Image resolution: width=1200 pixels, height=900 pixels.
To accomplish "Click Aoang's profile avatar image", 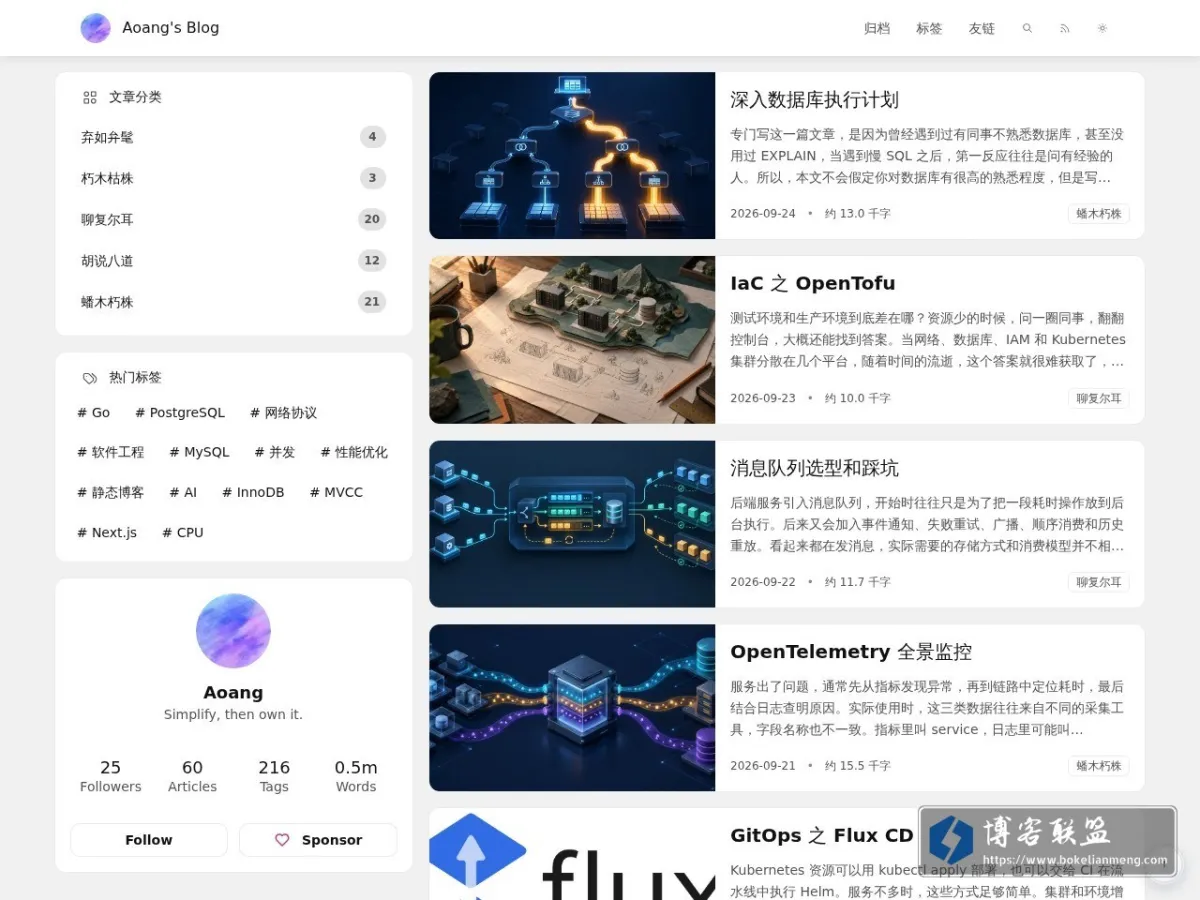I will pyautogui.click(x=233, y=631).
